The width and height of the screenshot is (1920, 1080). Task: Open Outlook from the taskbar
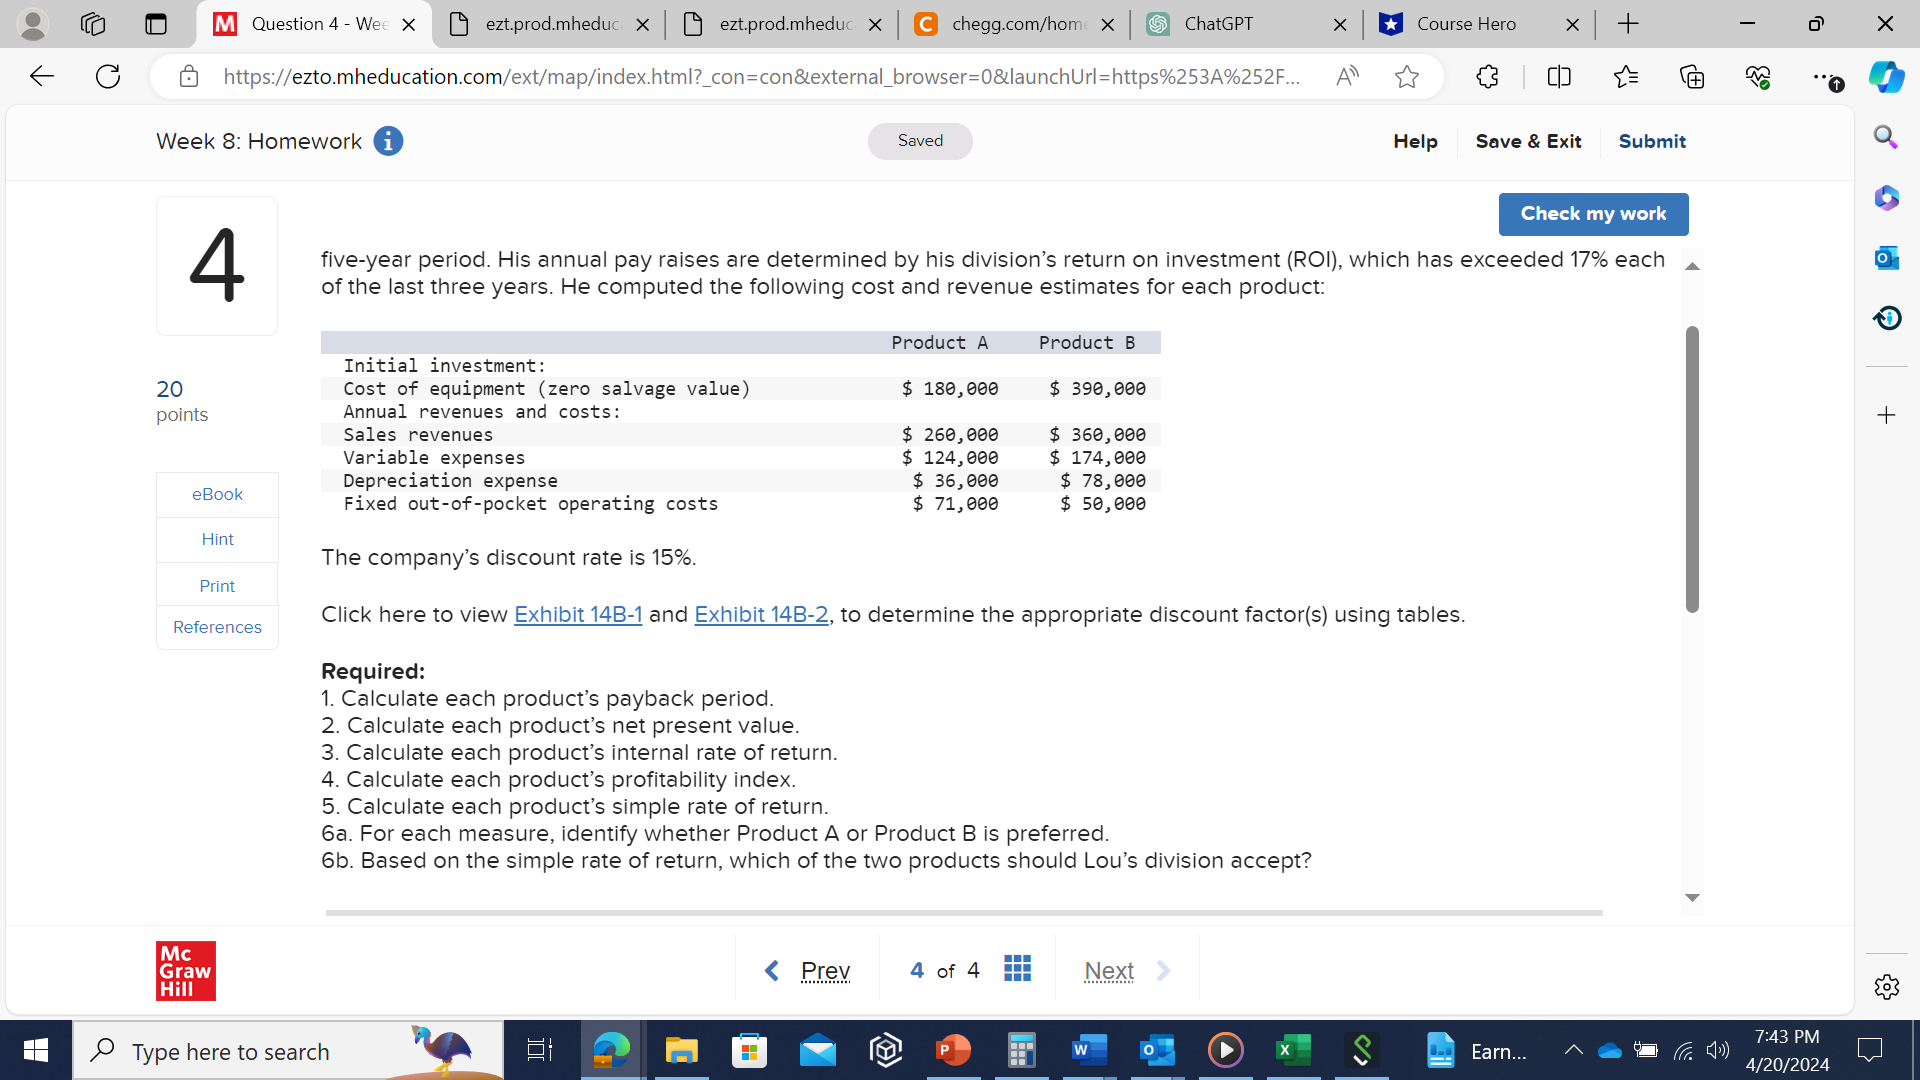tap(1156, 1050)
